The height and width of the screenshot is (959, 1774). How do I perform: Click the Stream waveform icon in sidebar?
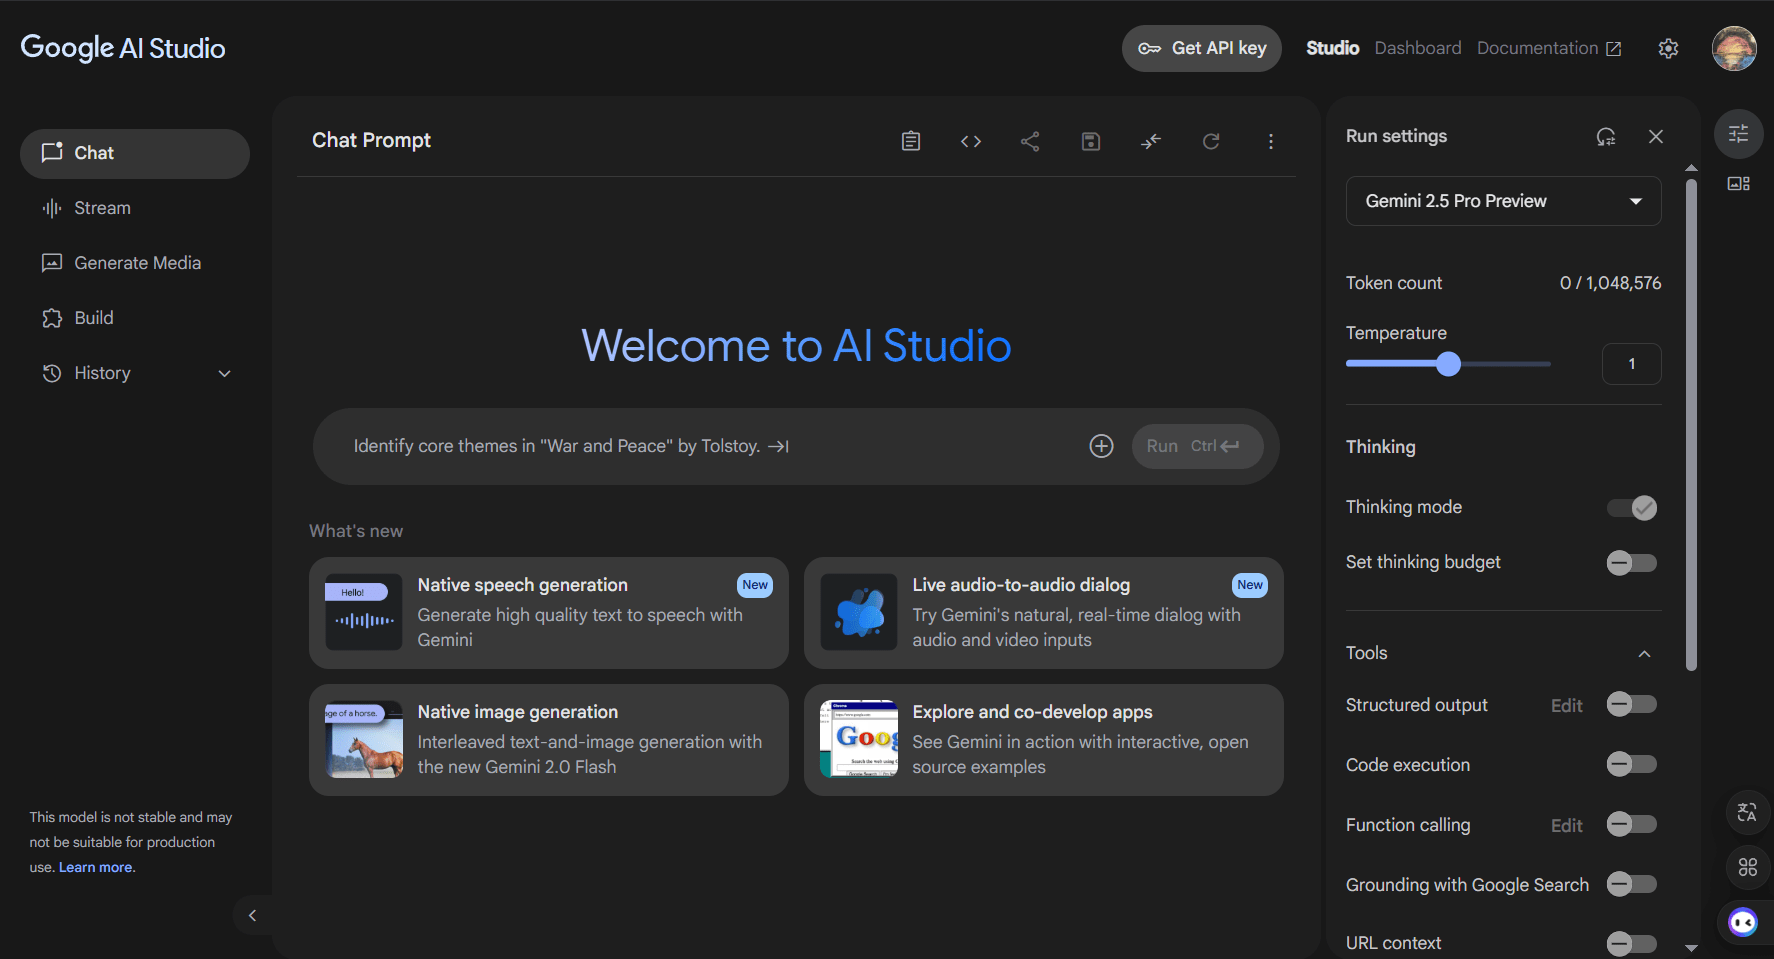pyautogui.click(x=52, y=208)
